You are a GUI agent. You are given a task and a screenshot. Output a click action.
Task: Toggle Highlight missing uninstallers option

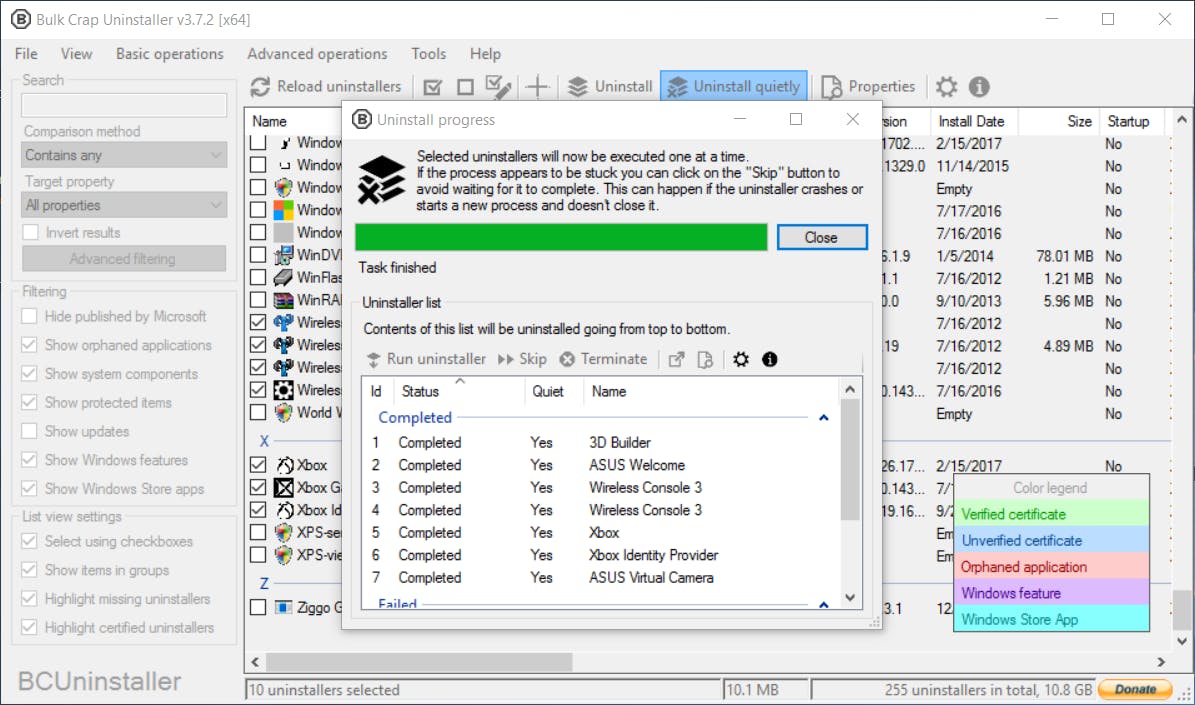pos(29,599)
